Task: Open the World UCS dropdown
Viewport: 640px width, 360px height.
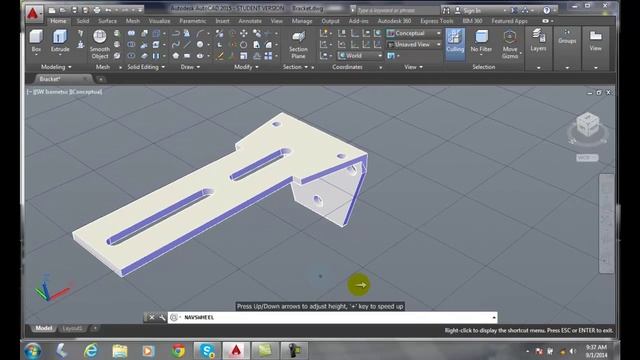Action: click(x=360, y=56)
